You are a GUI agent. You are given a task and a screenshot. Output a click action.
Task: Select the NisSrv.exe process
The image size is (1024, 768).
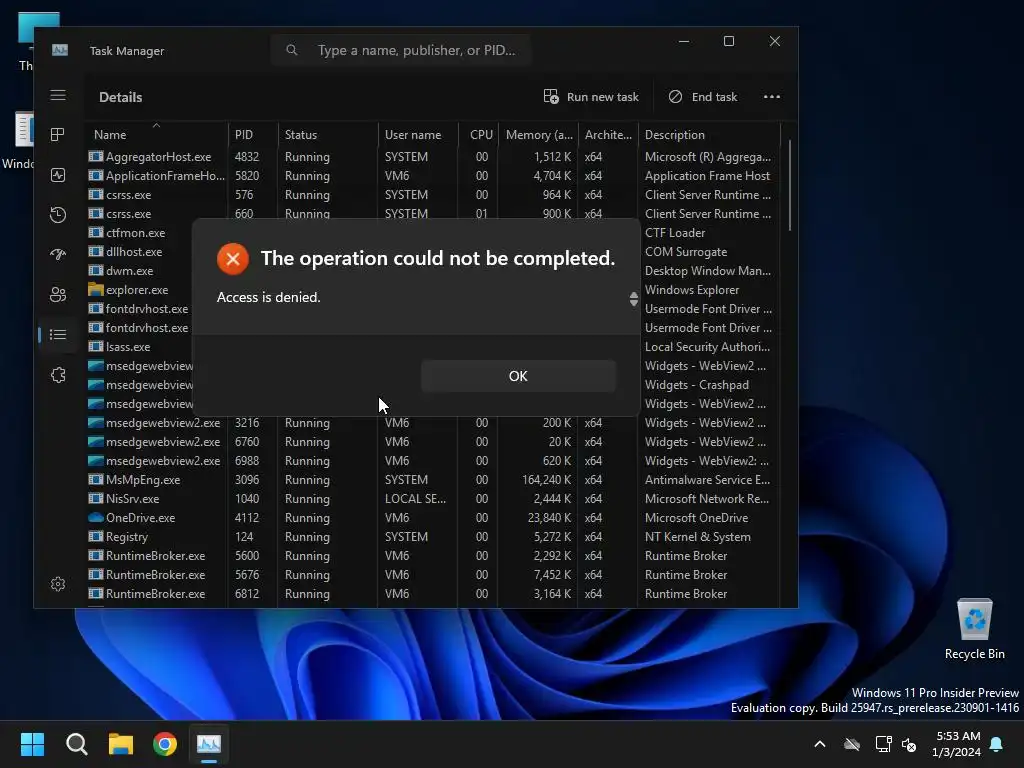pyautogui.click(x=432, y=498)
